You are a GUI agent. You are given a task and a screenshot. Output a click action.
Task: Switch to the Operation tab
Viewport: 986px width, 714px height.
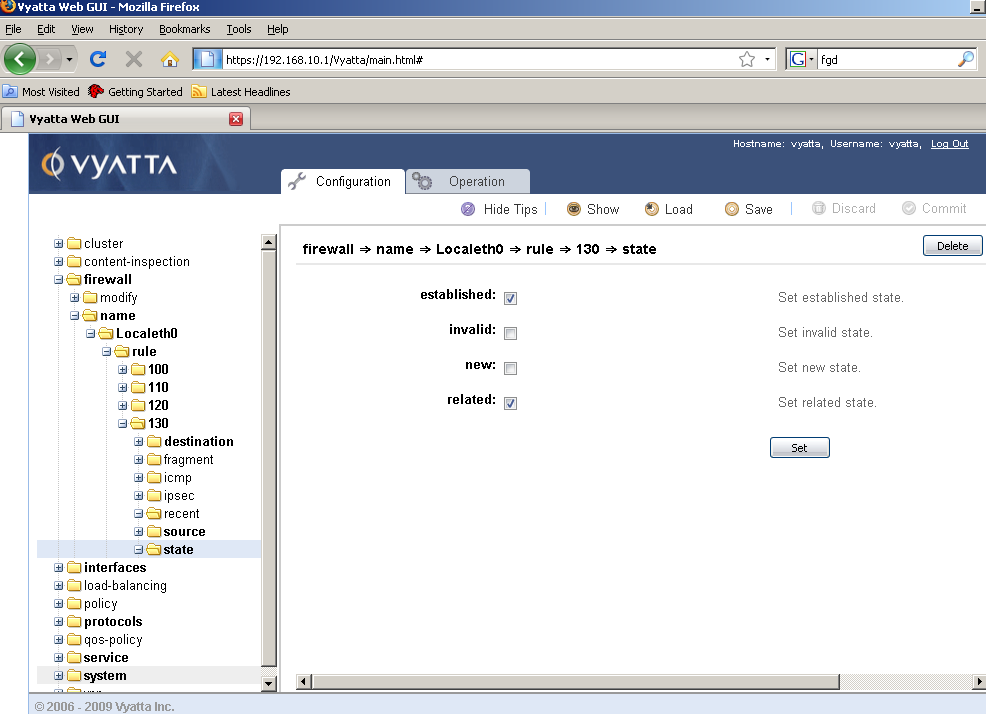point(468,182)
